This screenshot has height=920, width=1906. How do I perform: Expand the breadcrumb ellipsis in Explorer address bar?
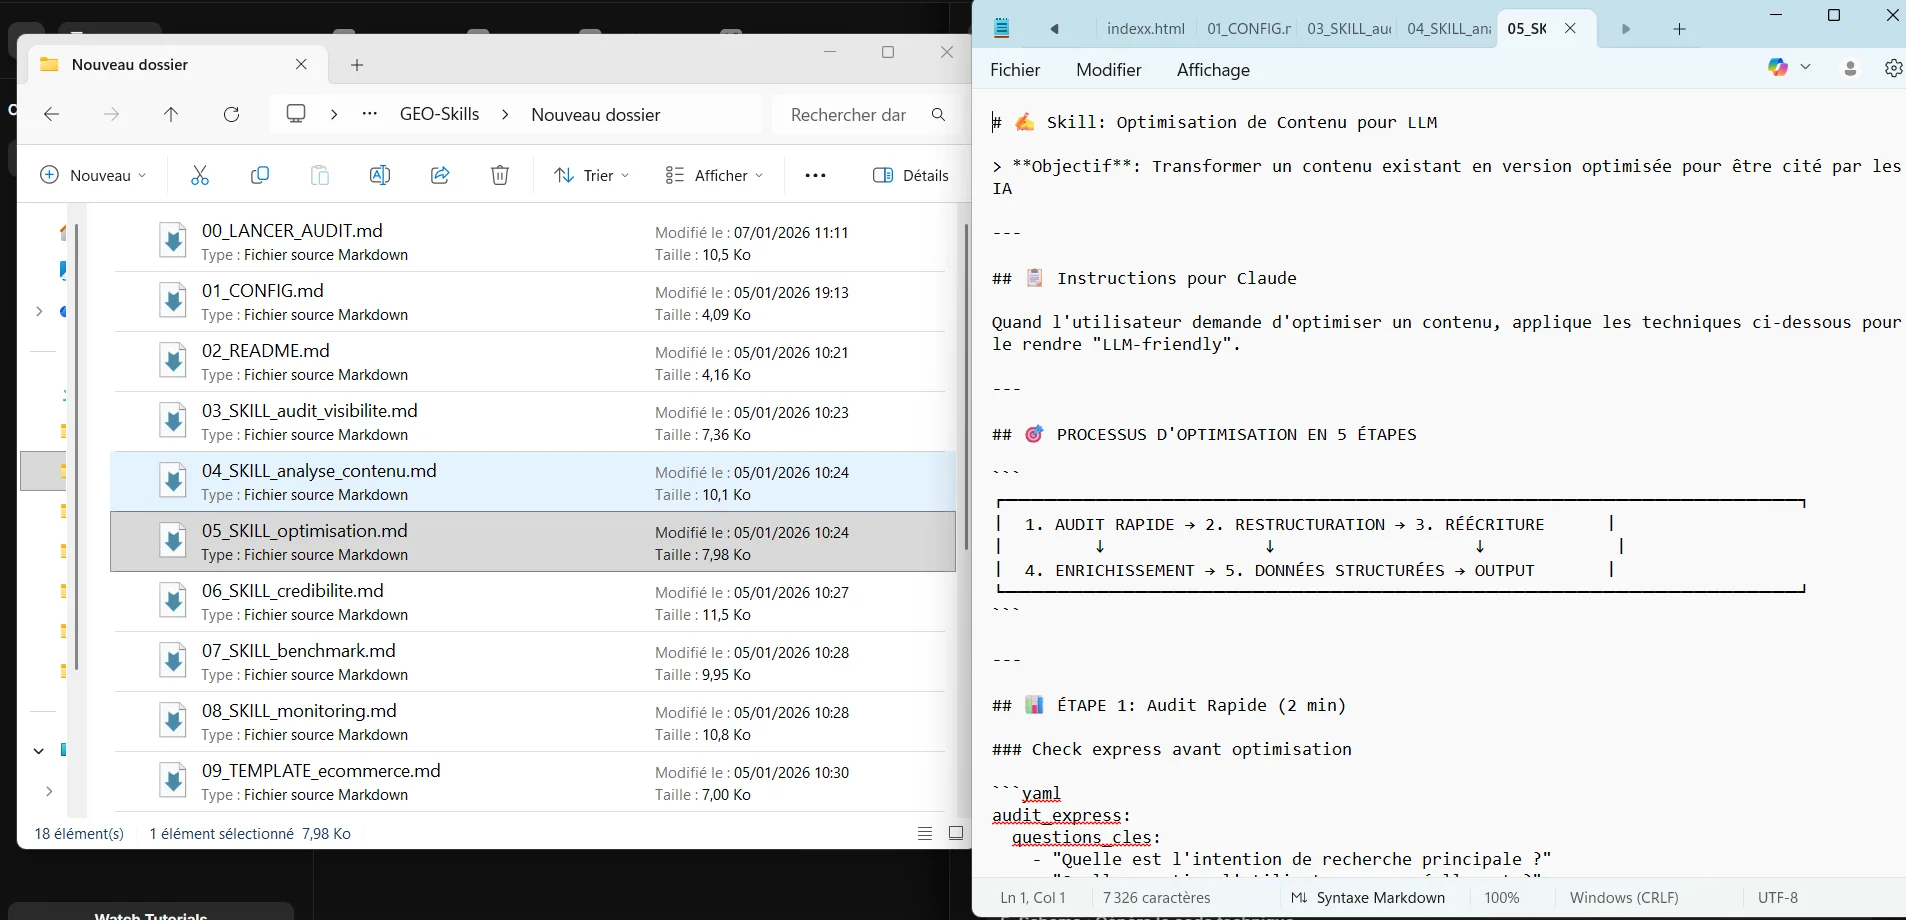point(370,114)
